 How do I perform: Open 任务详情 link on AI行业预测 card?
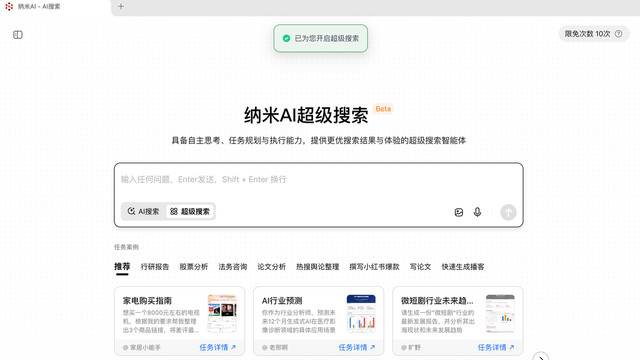357,347
